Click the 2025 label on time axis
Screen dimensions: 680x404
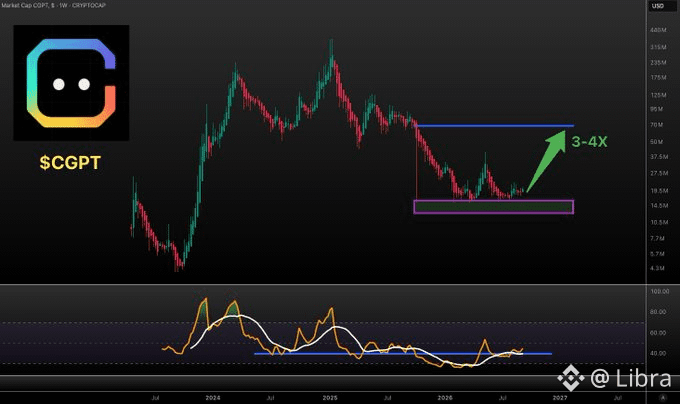point(330,397)
